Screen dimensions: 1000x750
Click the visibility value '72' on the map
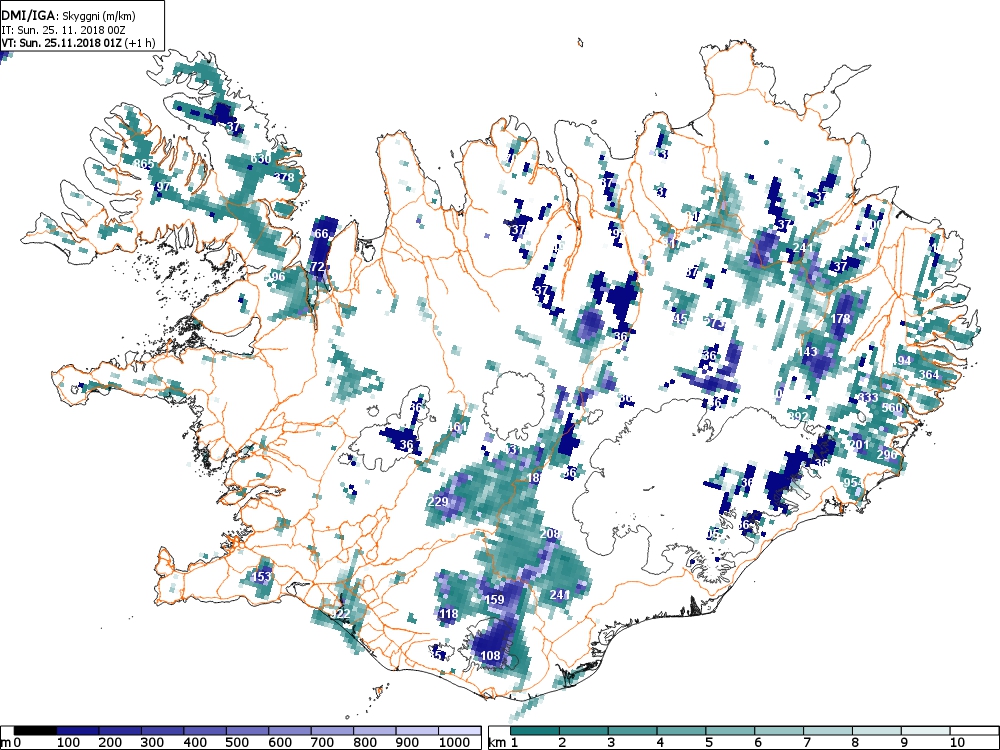coord(318,267)
